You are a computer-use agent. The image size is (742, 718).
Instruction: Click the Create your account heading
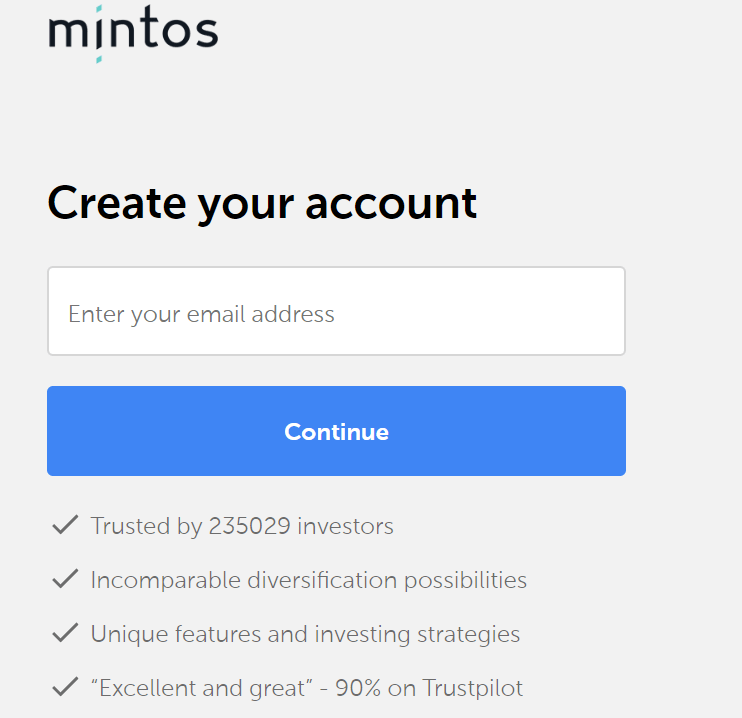[262, 203]
